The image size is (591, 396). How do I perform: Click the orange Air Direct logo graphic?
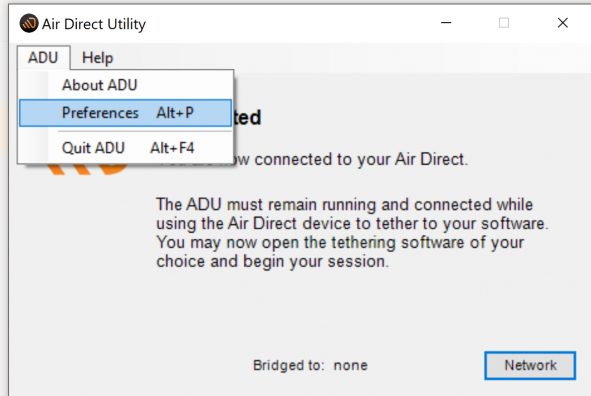coord(89,169)
